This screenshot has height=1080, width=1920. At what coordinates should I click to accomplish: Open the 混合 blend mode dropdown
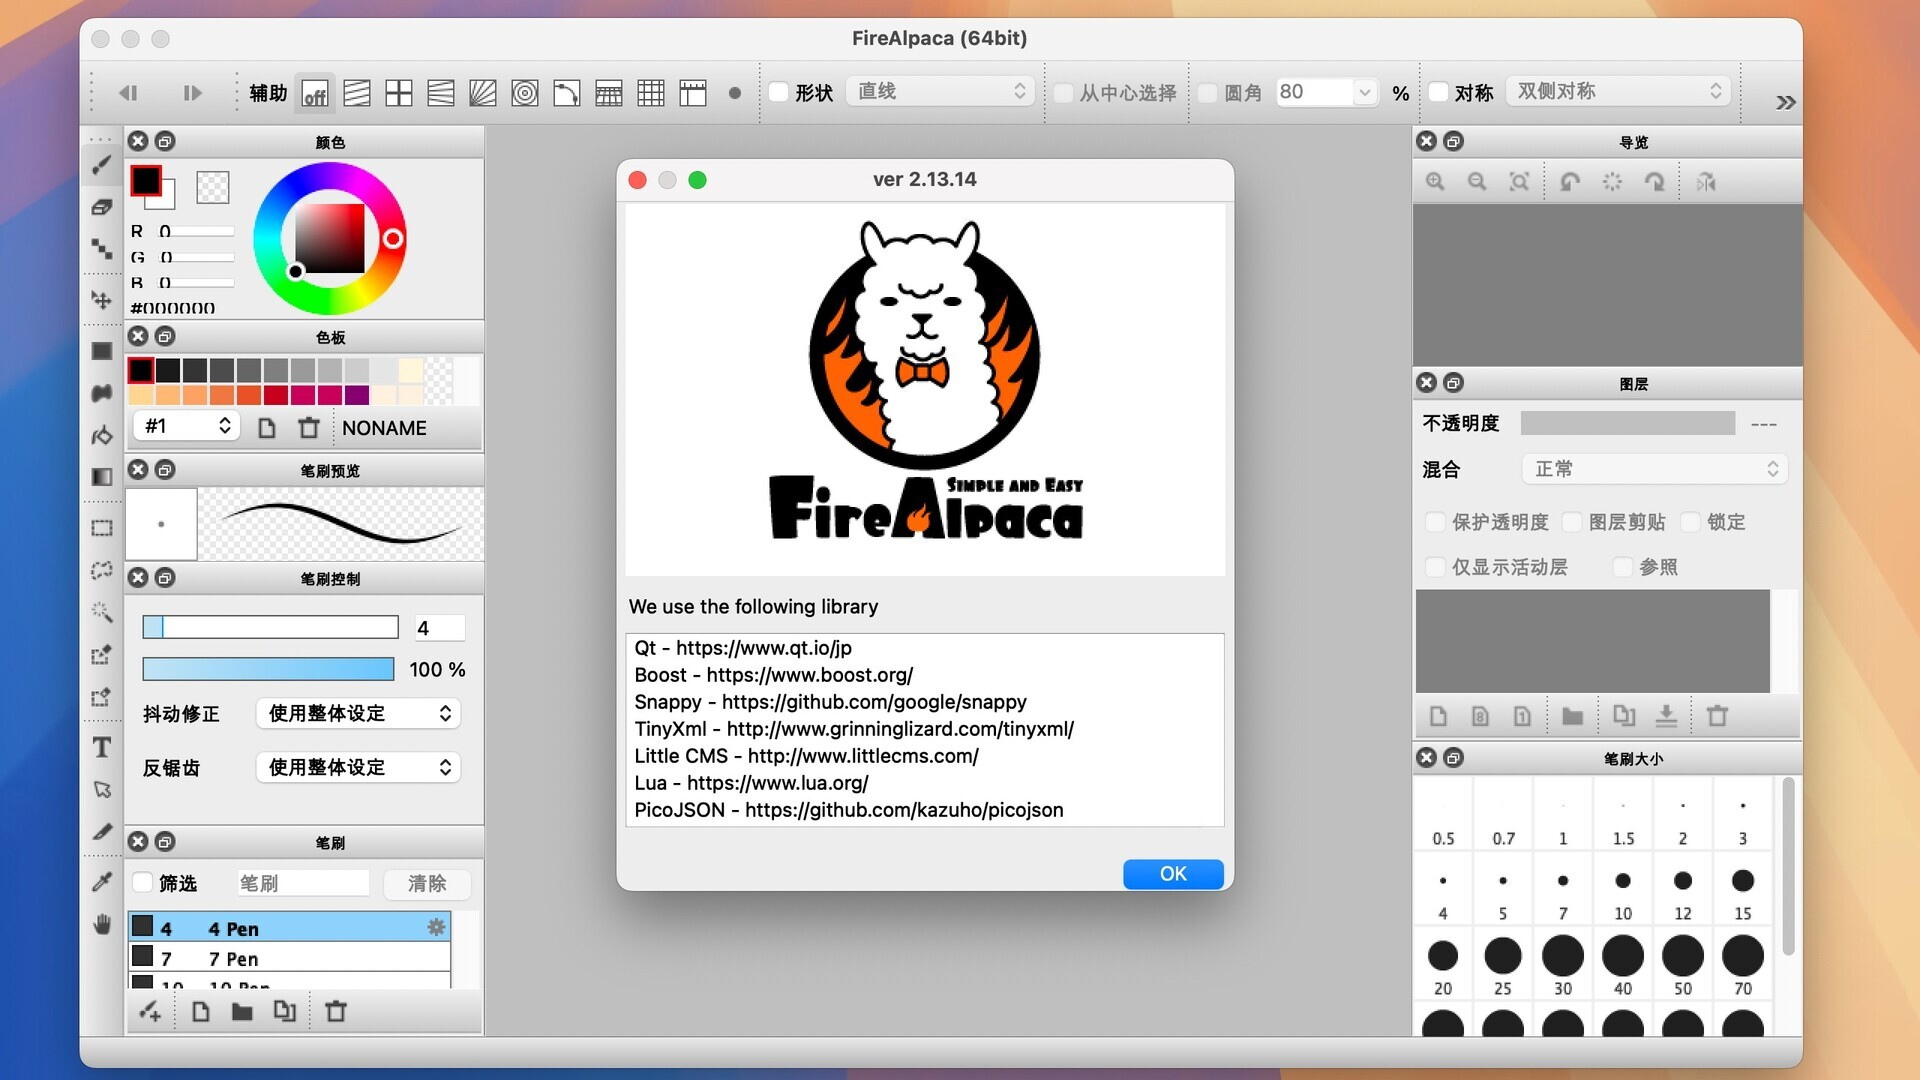click(x=1655, y=469)
